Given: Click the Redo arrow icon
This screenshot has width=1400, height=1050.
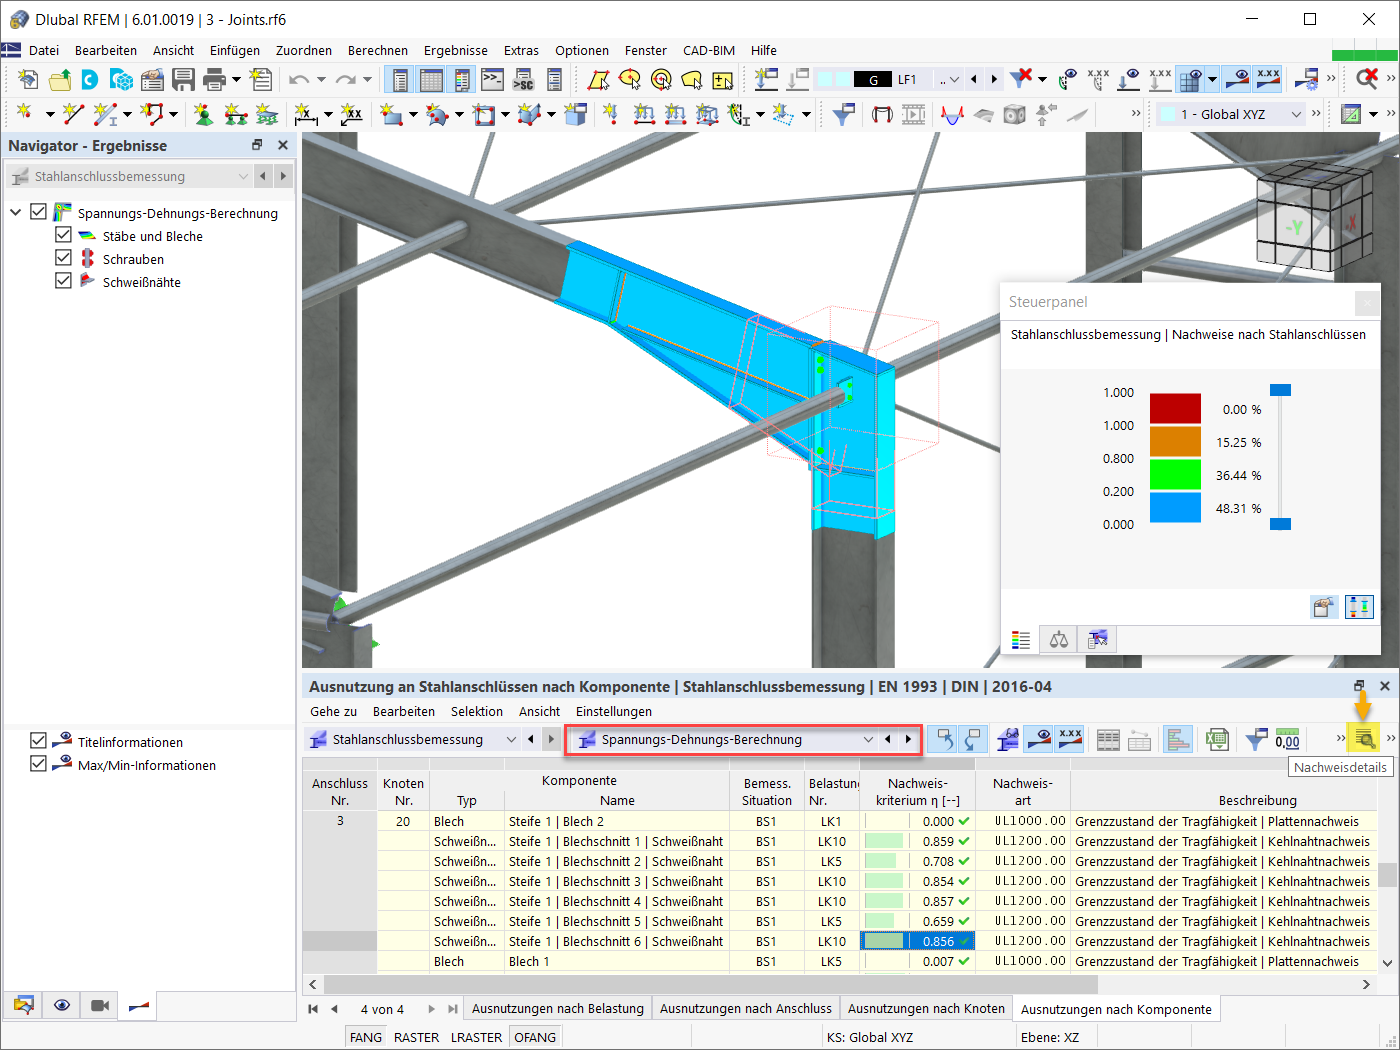Looking at the screenshot, I should (x=345, y=80).
